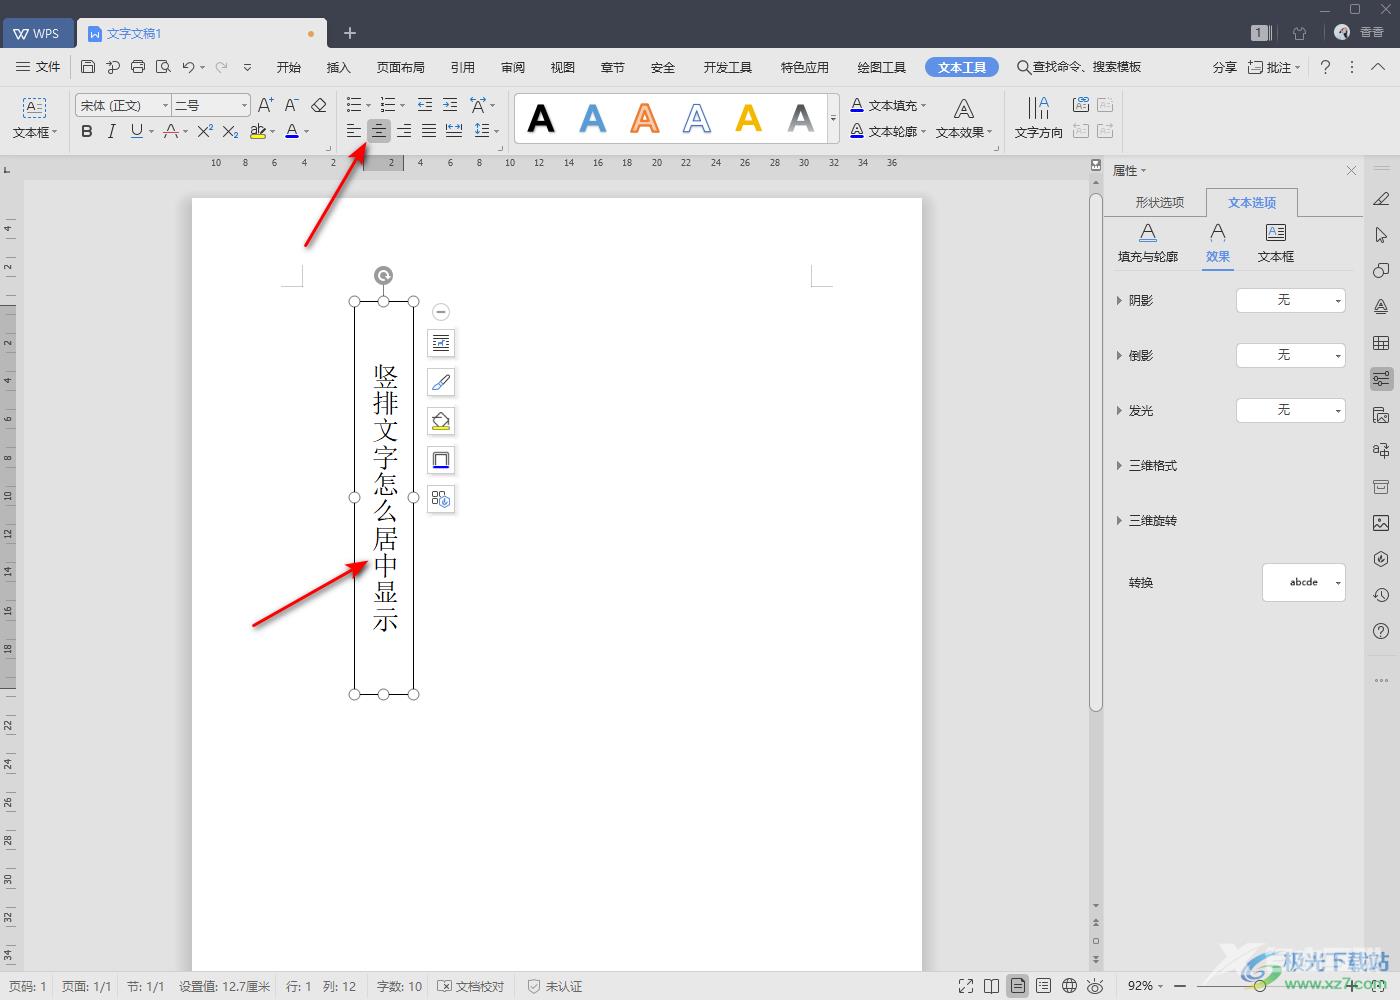Open the Transform (转换) abcde dropdown
This screenshot has height=1000, width=1400.
pos(1304,582)
